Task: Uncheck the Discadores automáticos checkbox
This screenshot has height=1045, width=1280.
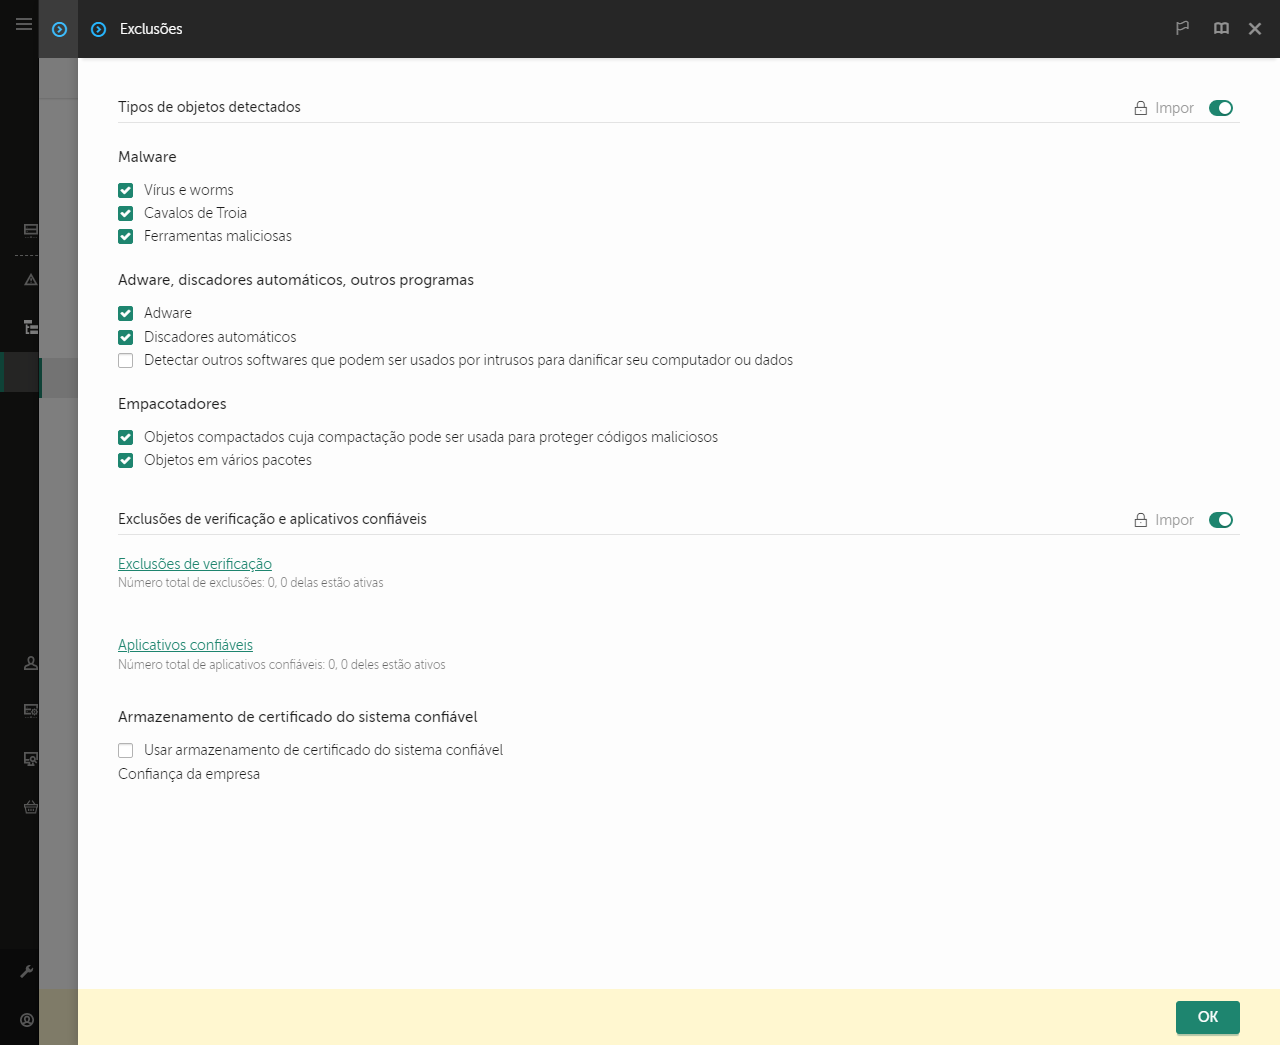Action: [x=126, y=337]
